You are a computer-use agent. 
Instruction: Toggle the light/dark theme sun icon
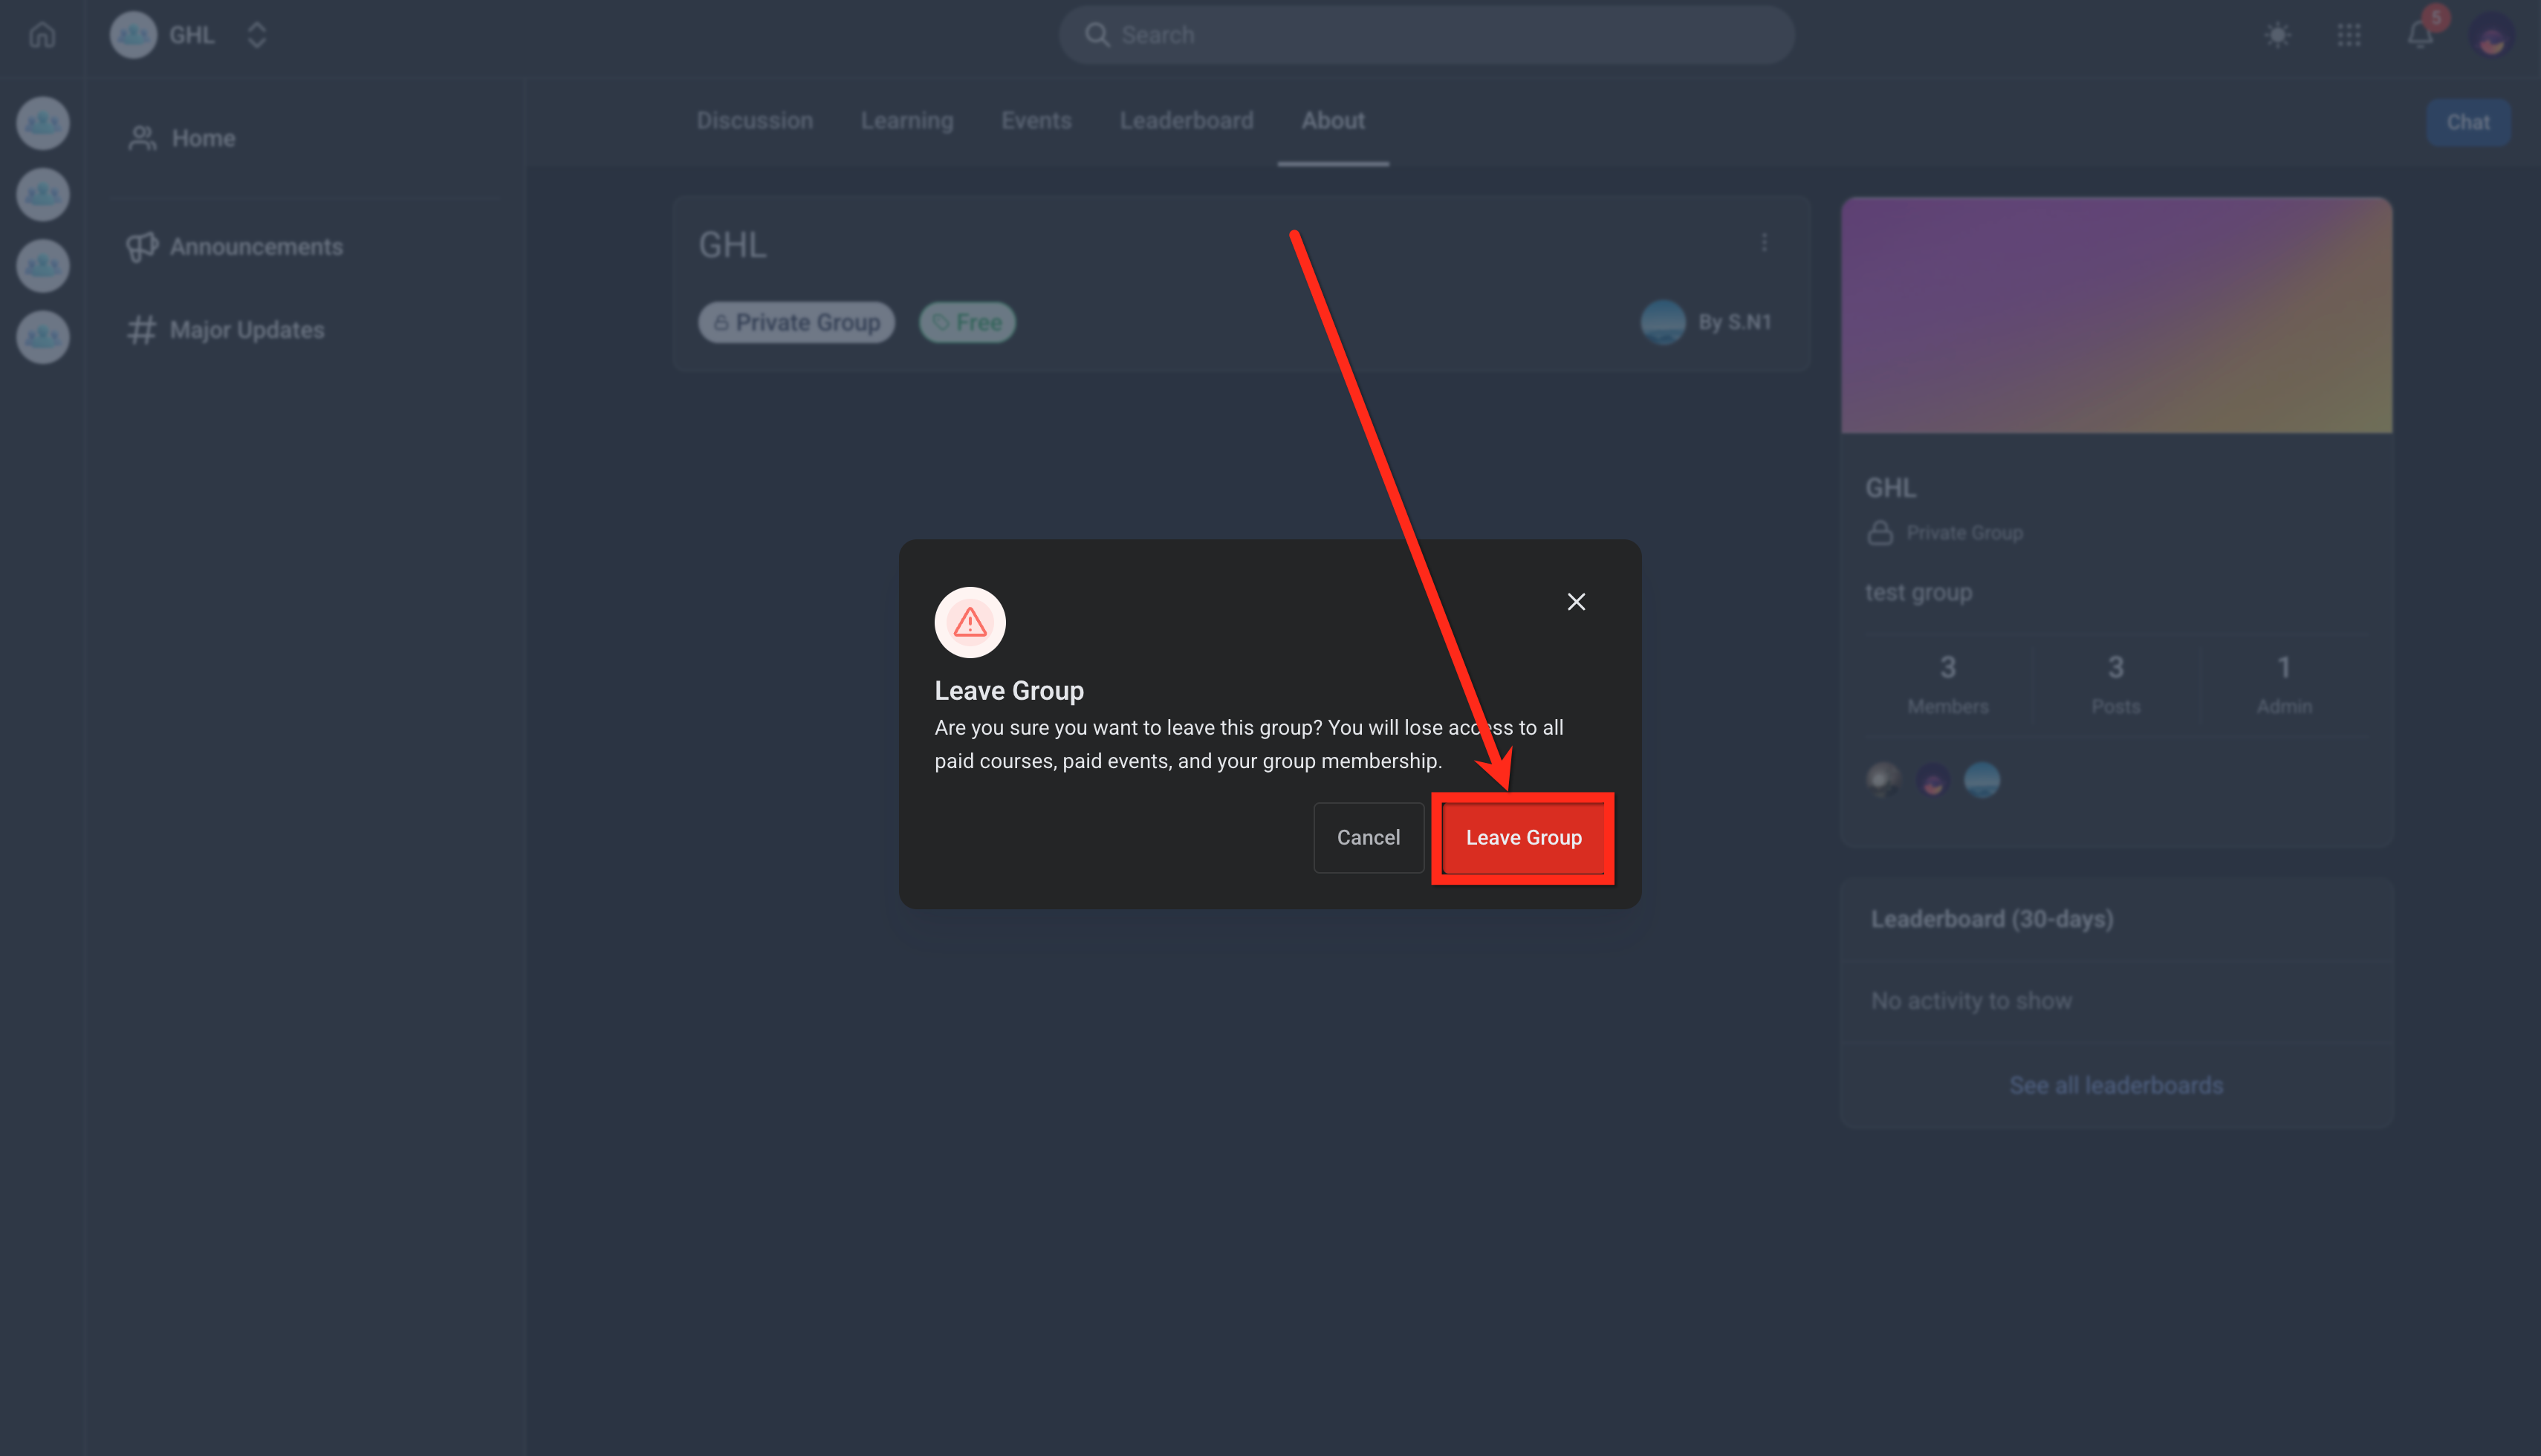click(2277, 35)
